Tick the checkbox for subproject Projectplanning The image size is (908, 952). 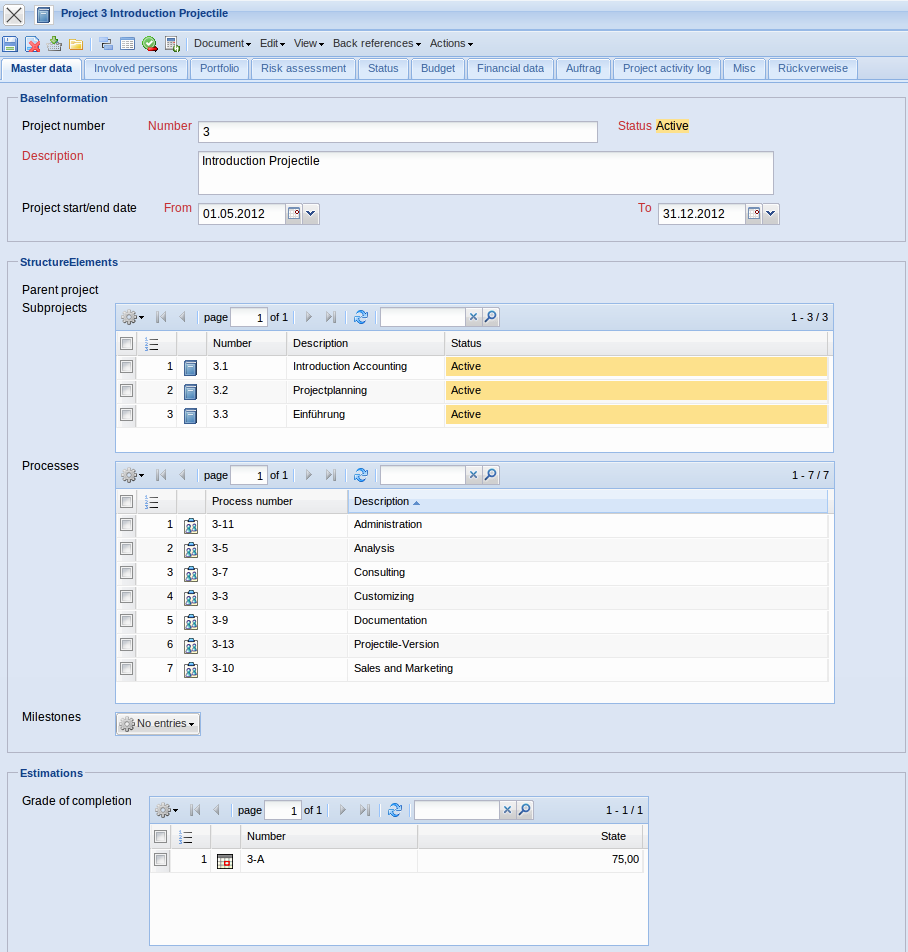[126, 390]
